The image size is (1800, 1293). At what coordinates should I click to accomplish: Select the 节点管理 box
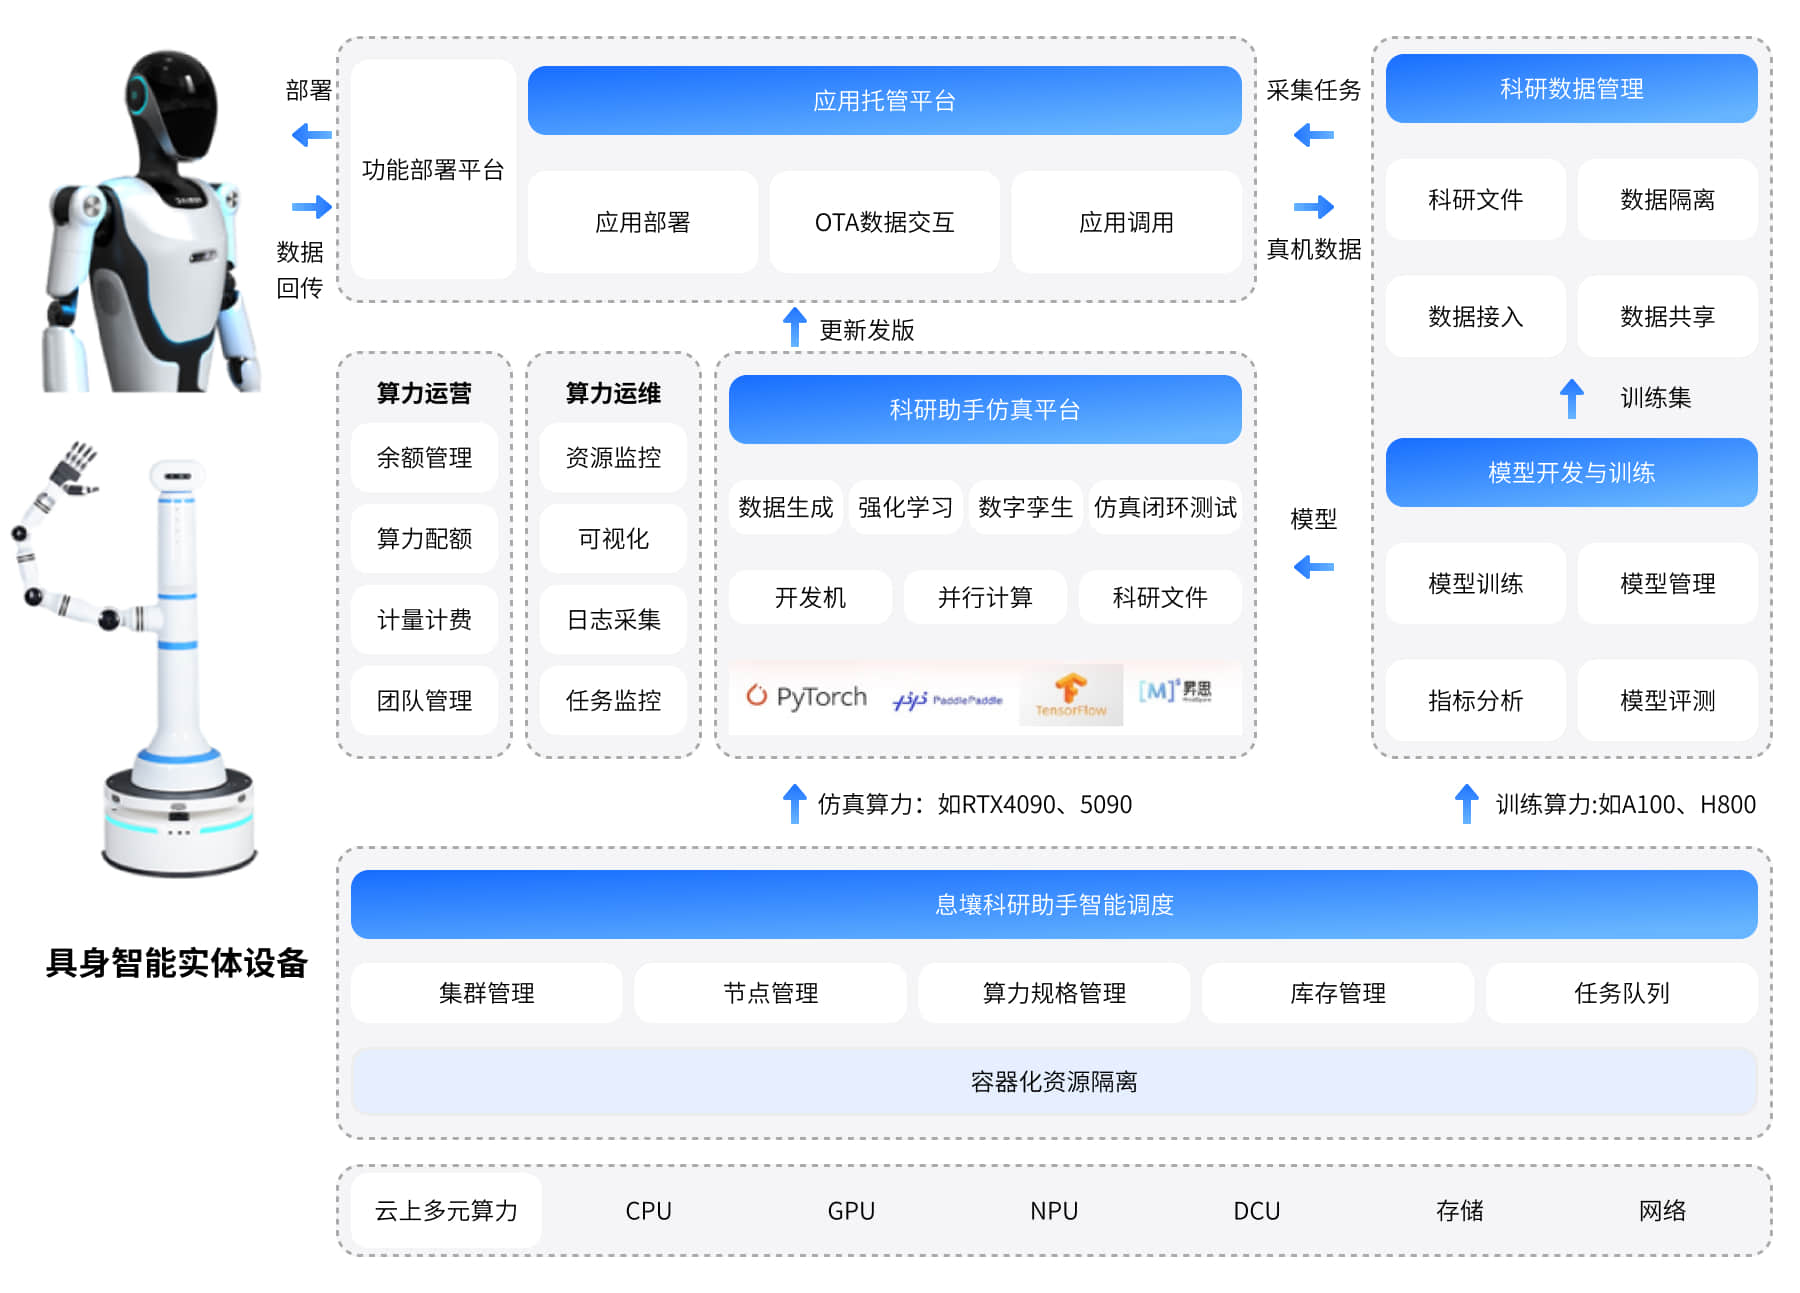pos(770,992)
